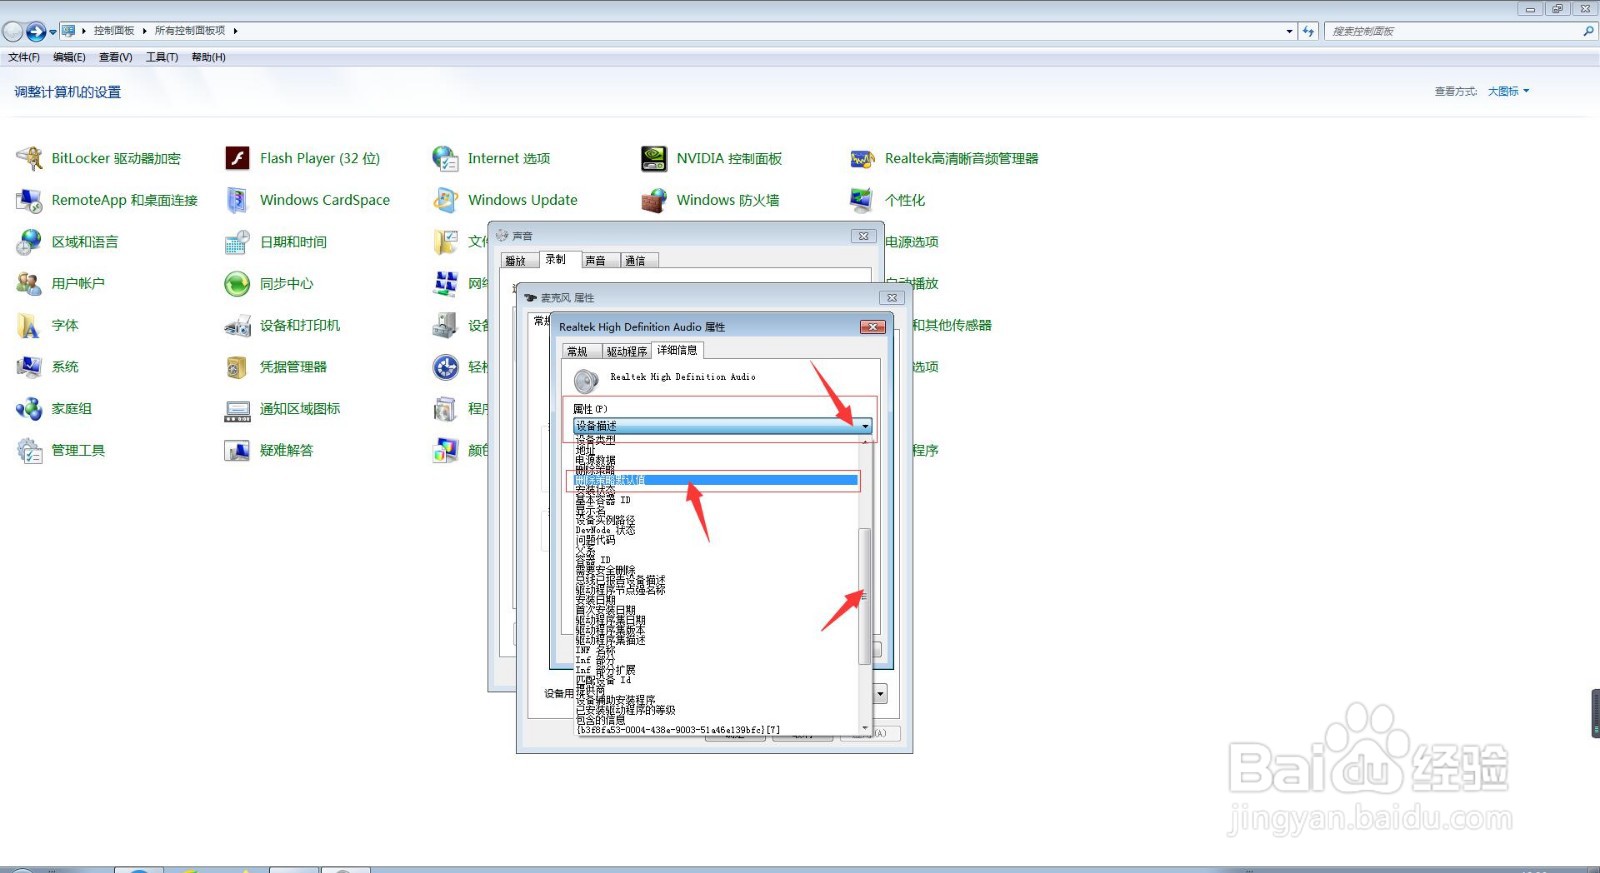
Task: Open the 用户帐户 people icon
Action: click(x=29, y=284)
